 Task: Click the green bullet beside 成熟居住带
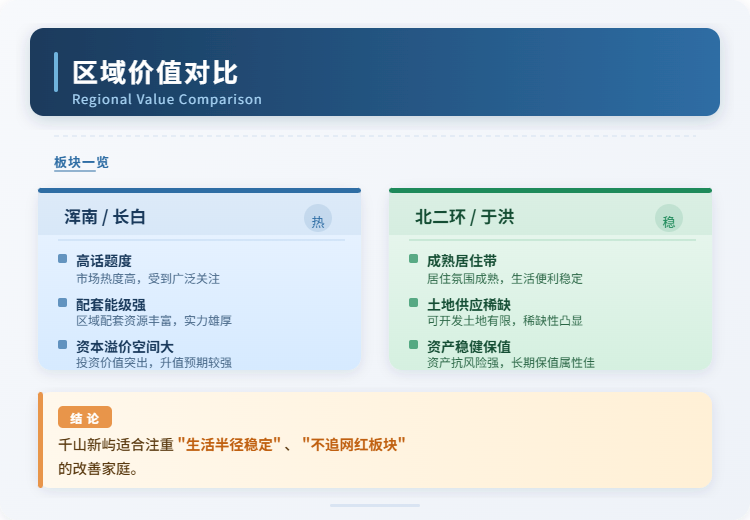tap(414, 259)
